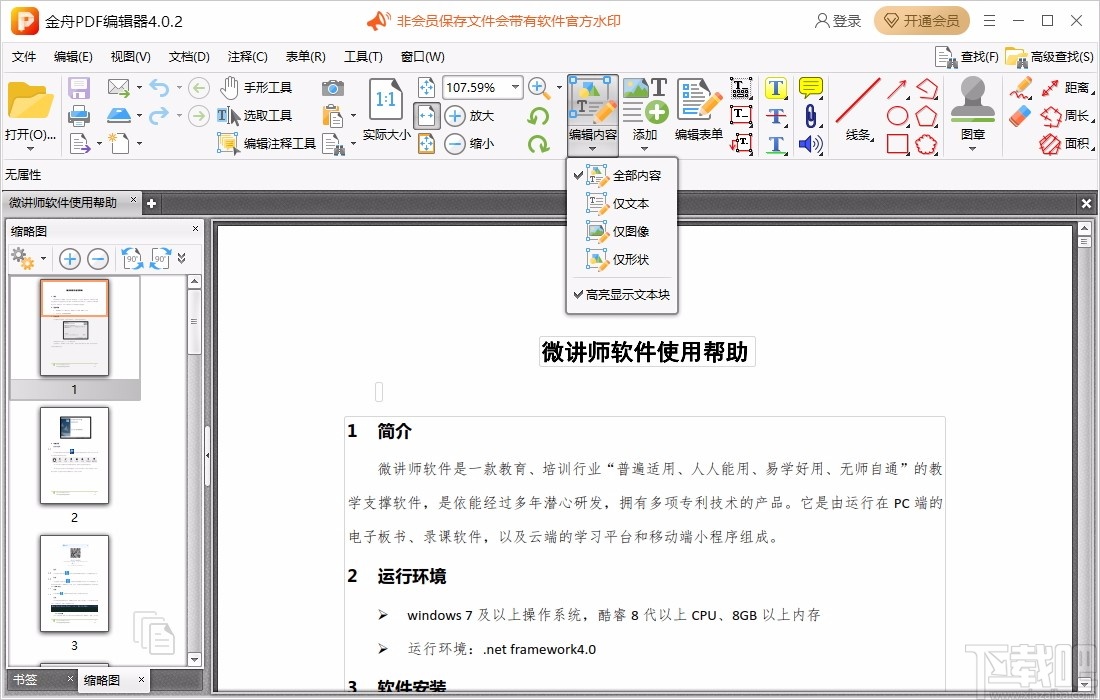This screenshot has height=700, width=1100.
Task: Check the 仅文本 option in the menu
Action: [x=628, y=203]
